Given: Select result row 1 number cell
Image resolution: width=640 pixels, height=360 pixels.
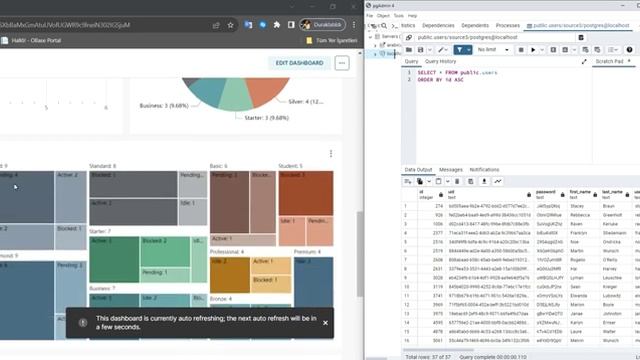Looking at the screenshot, I should [x=409, y=206].
